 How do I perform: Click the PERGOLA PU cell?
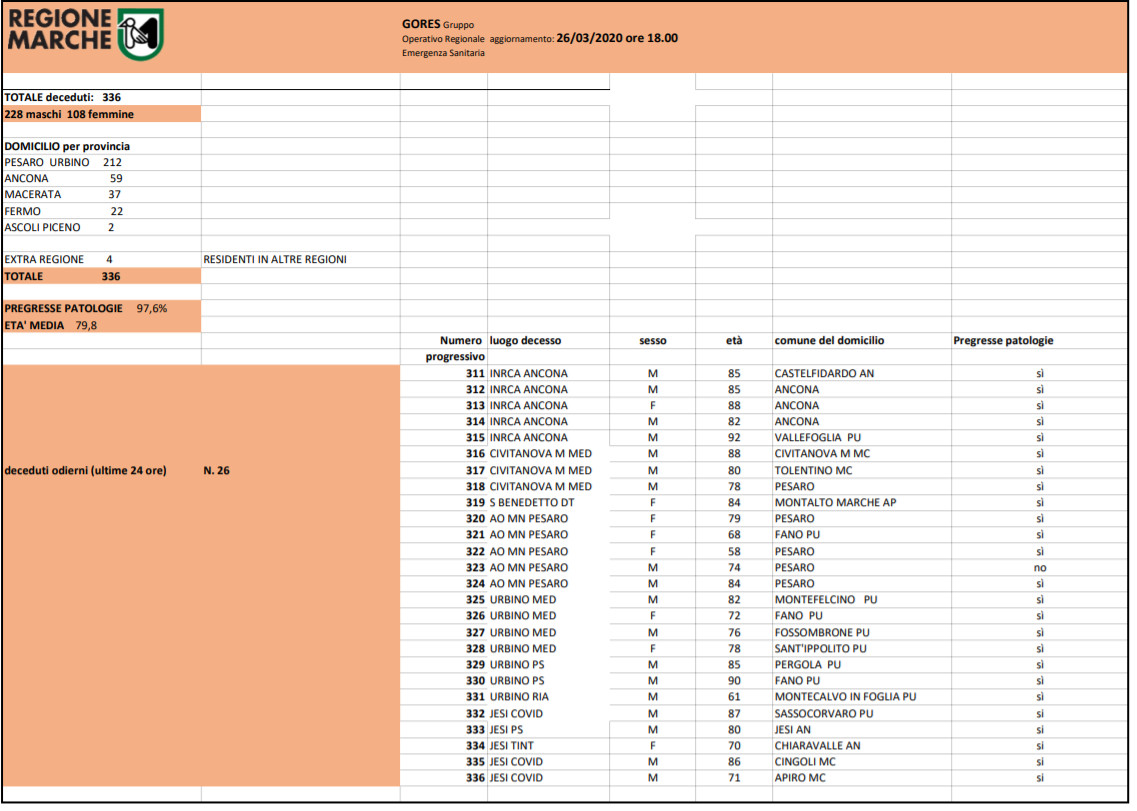pyautogui.click(x=807, y=664)
